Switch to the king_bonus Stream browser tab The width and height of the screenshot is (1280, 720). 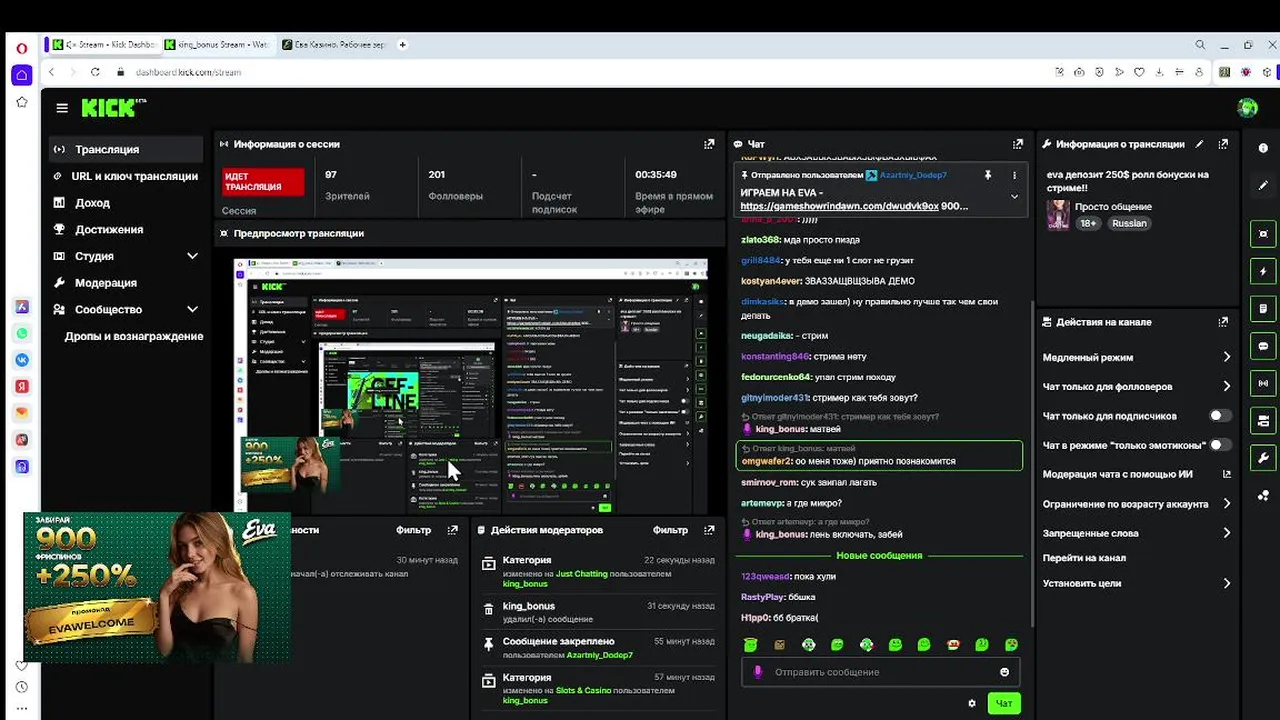tap(216, 44)
